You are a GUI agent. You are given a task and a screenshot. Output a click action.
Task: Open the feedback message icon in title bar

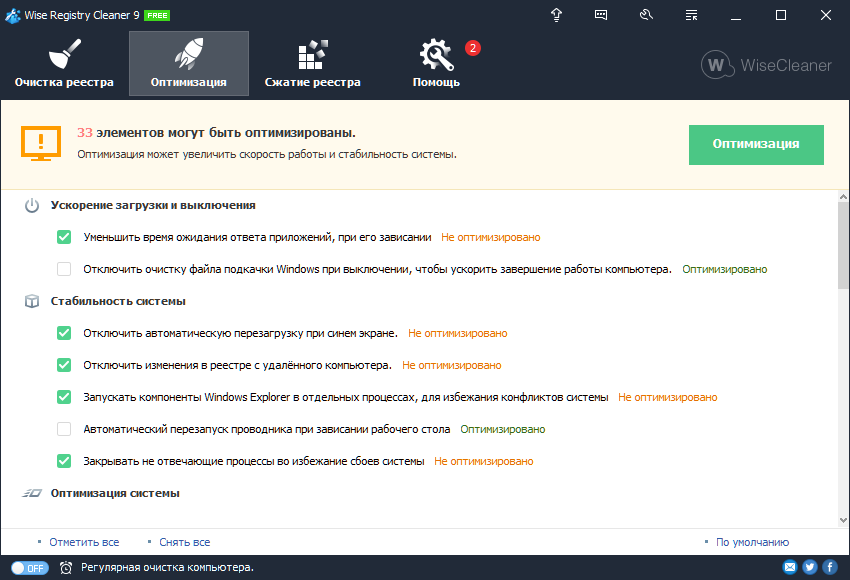point(601,15)
